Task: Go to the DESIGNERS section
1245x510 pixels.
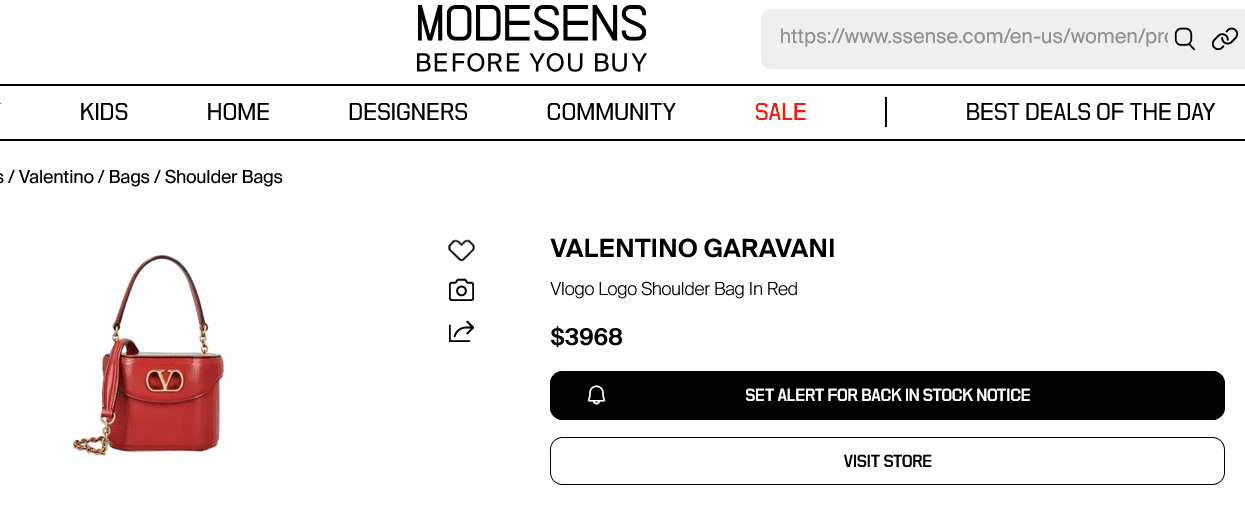Action: (x=408, y=112)
